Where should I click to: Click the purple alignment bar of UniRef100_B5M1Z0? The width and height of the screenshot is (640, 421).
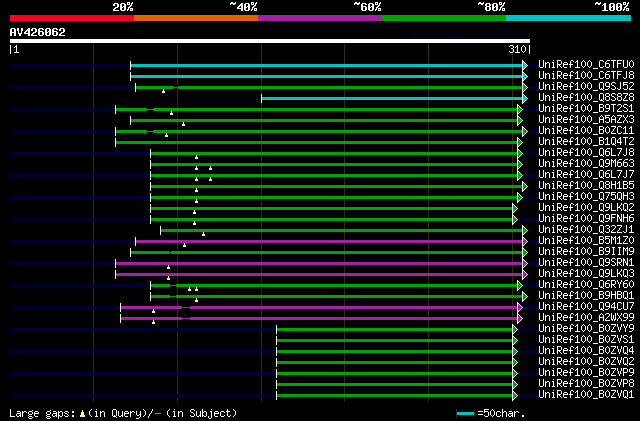click(329, 242)
